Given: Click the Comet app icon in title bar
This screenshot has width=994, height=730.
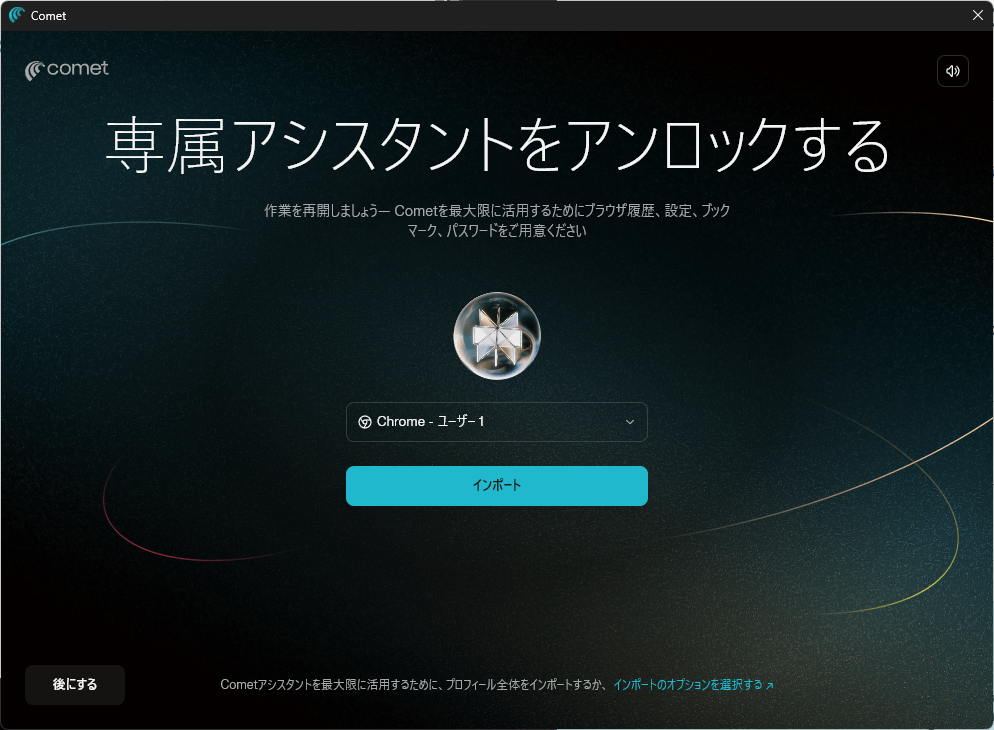Looking at the screenshot, I should click(16, 15).
